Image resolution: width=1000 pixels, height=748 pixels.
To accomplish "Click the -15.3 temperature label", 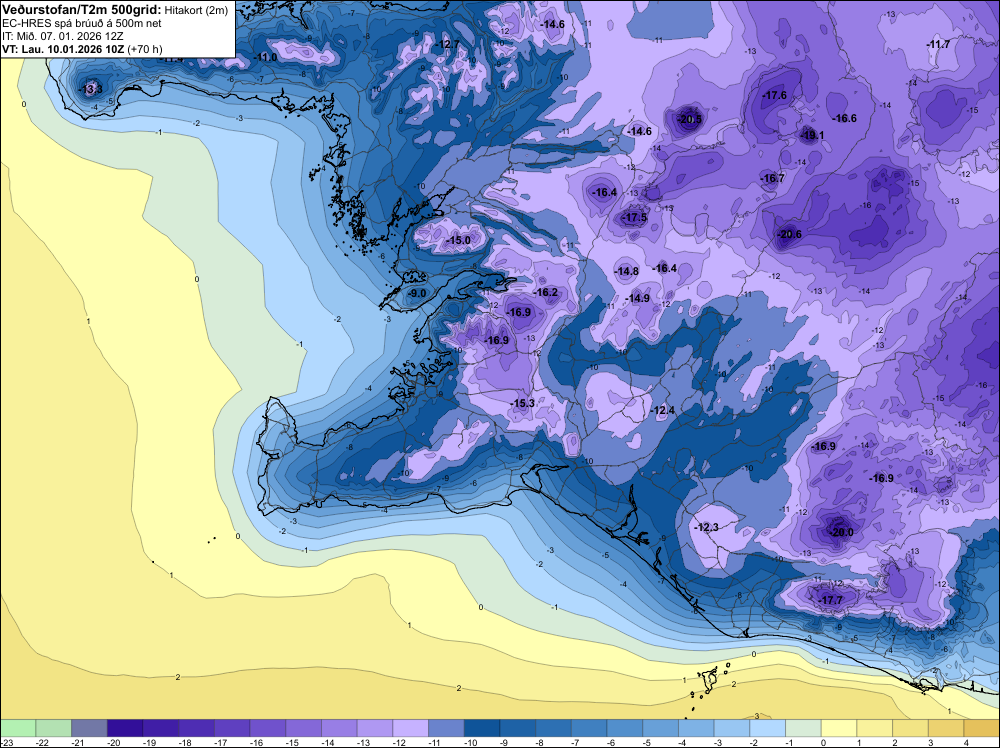I will pyautogui.click(x=522, y=403).
